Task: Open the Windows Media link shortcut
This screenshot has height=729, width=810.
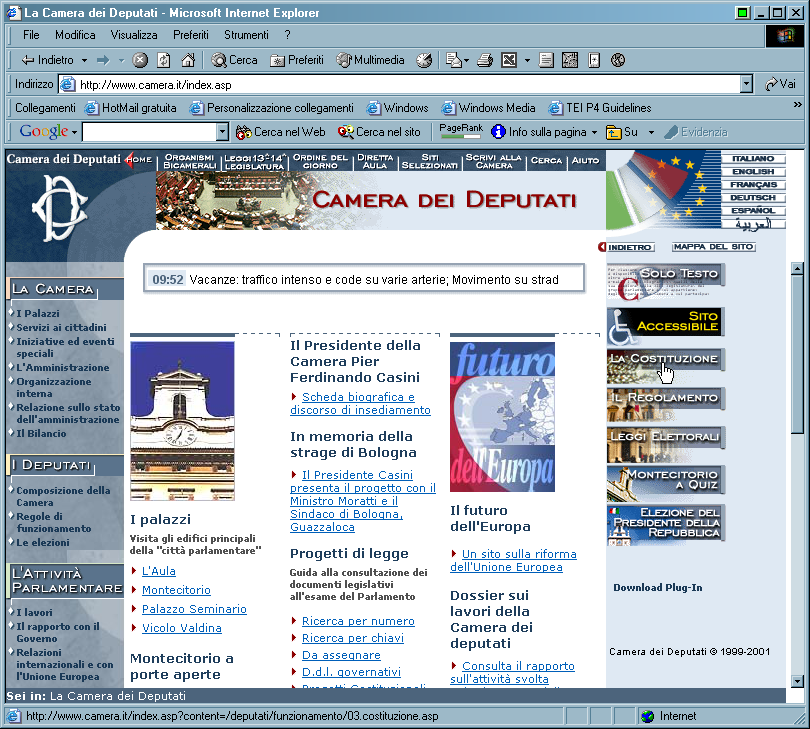Action: [x=489, y=108]
